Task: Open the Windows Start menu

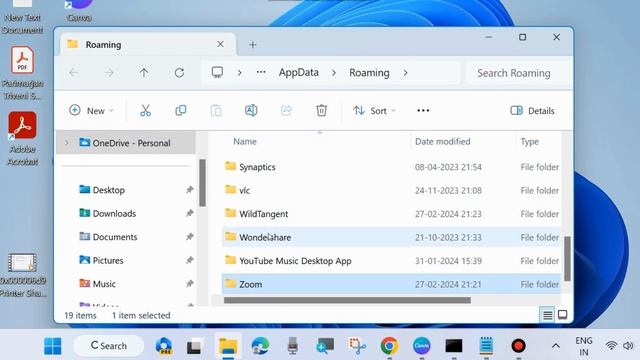Action: point(53,346)
